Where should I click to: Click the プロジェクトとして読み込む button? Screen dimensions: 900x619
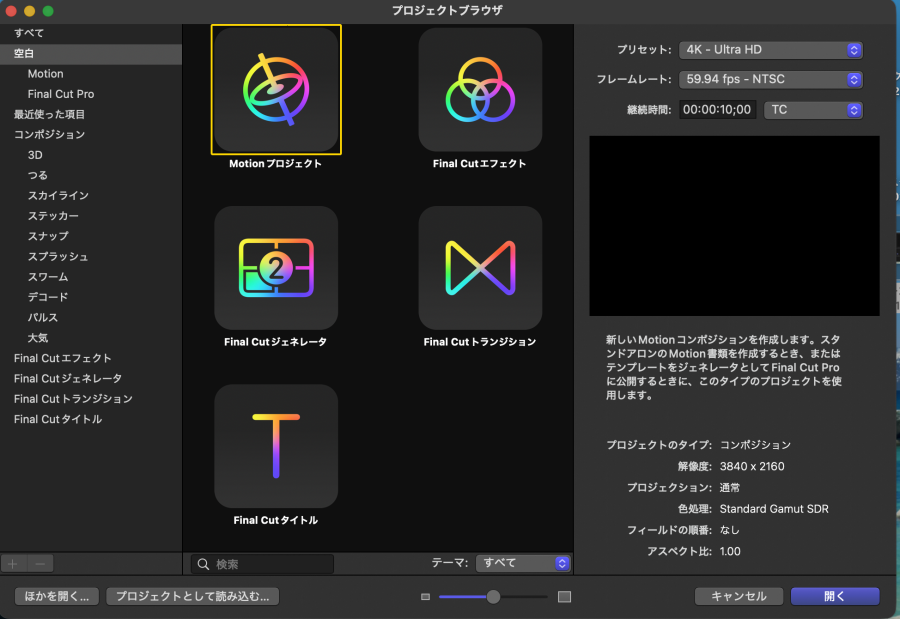coord(192,596)
